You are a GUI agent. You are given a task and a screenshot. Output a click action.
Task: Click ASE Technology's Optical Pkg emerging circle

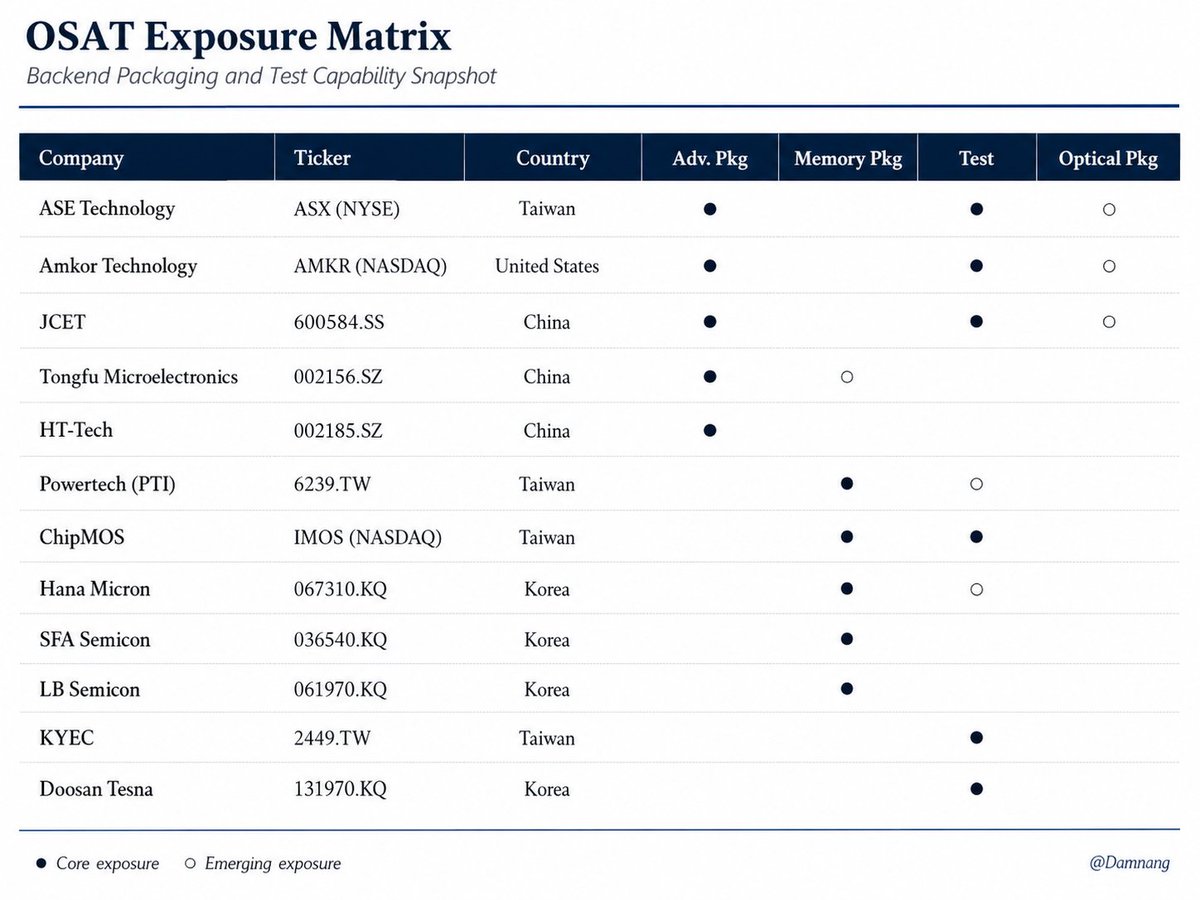[x=1108, y=210]
